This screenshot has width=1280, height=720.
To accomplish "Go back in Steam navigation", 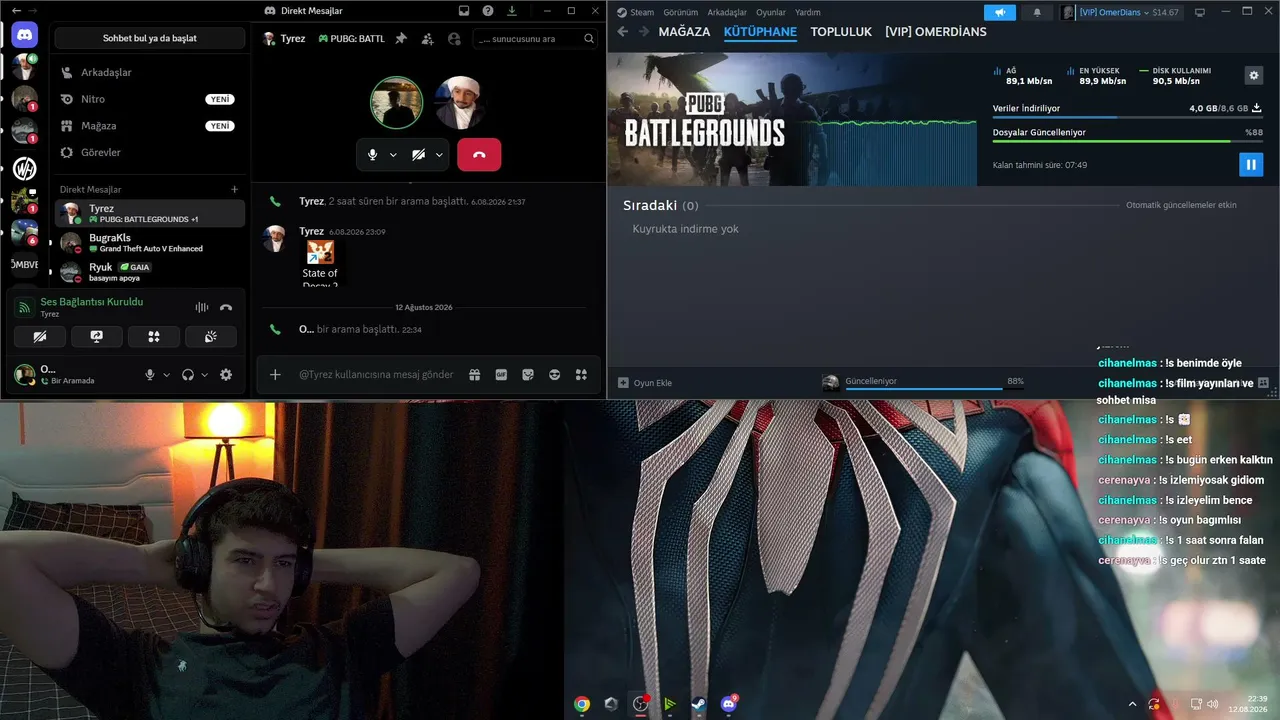I will coord(622,32).
